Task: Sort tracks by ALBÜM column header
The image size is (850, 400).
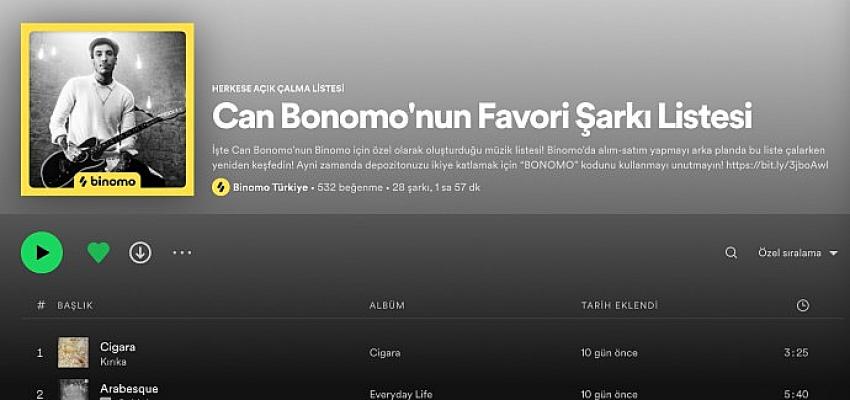Action: 387,306
